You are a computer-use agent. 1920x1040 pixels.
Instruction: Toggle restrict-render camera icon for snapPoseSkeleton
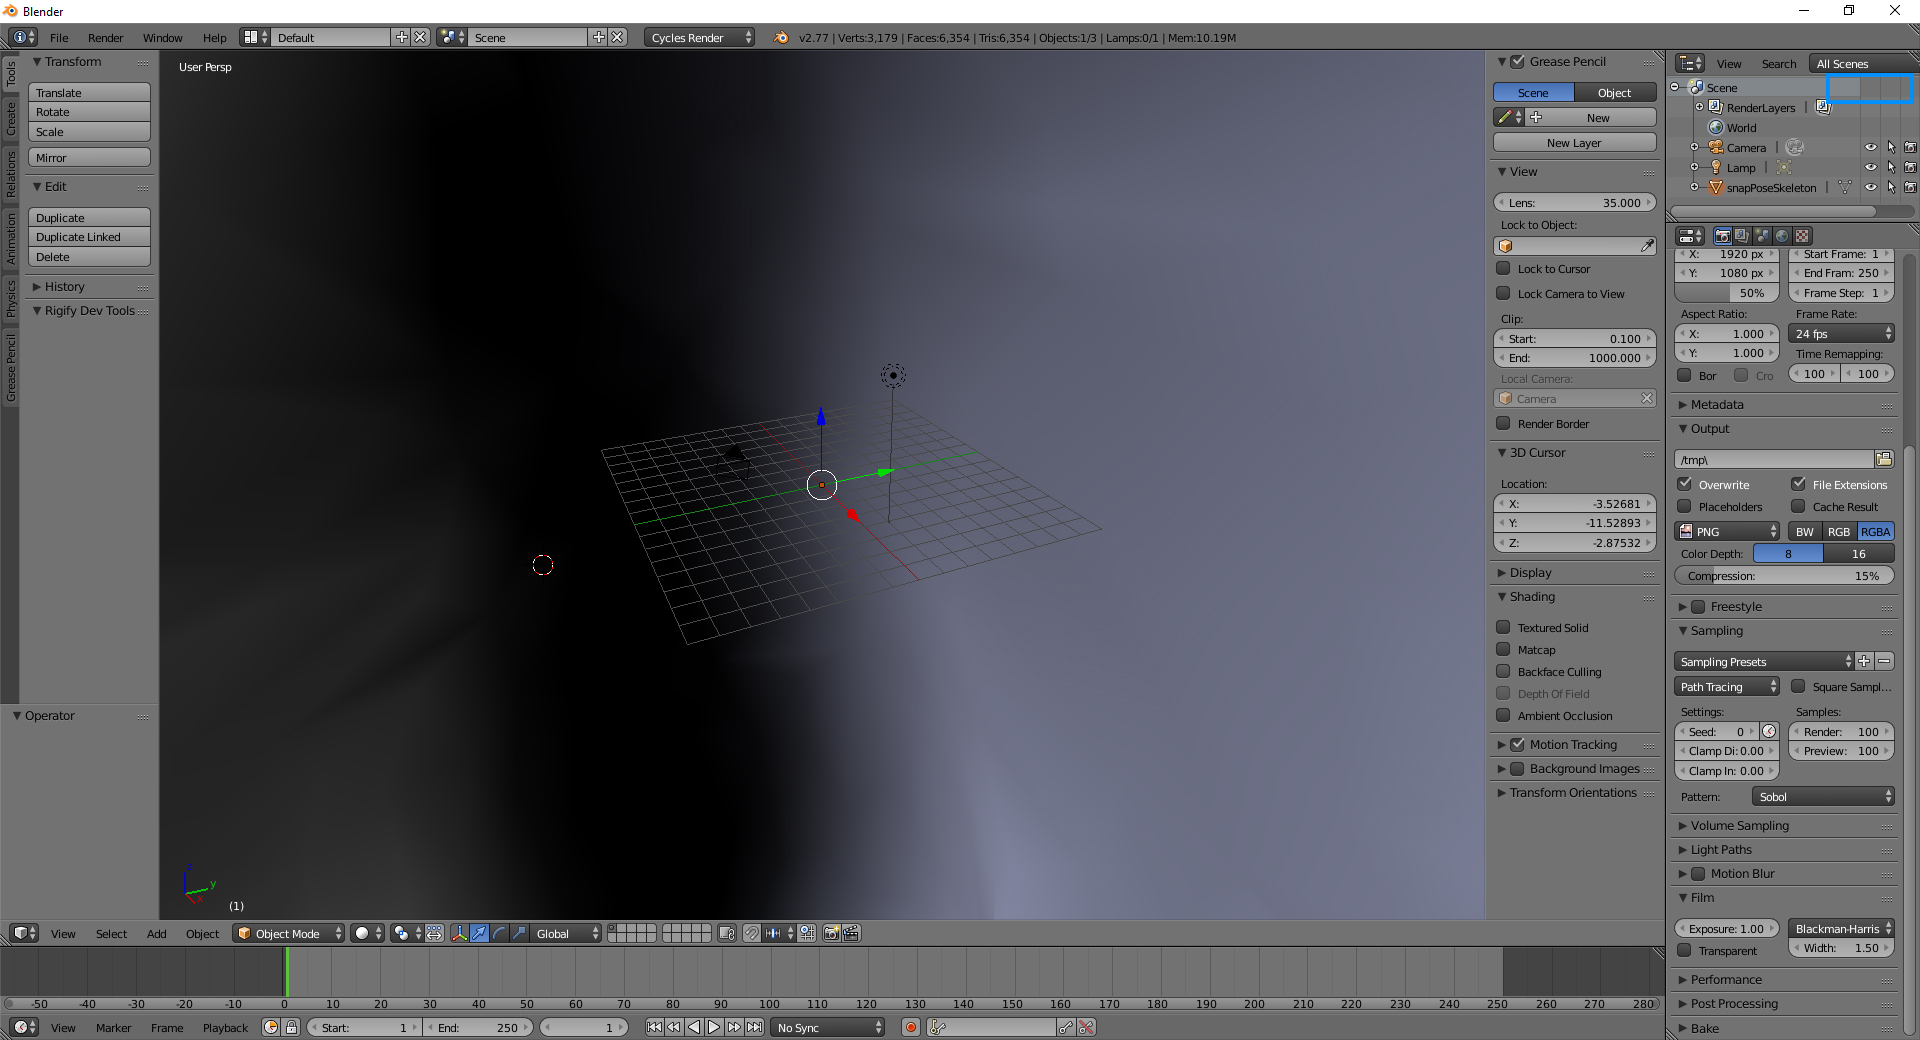click(1910, 187)
